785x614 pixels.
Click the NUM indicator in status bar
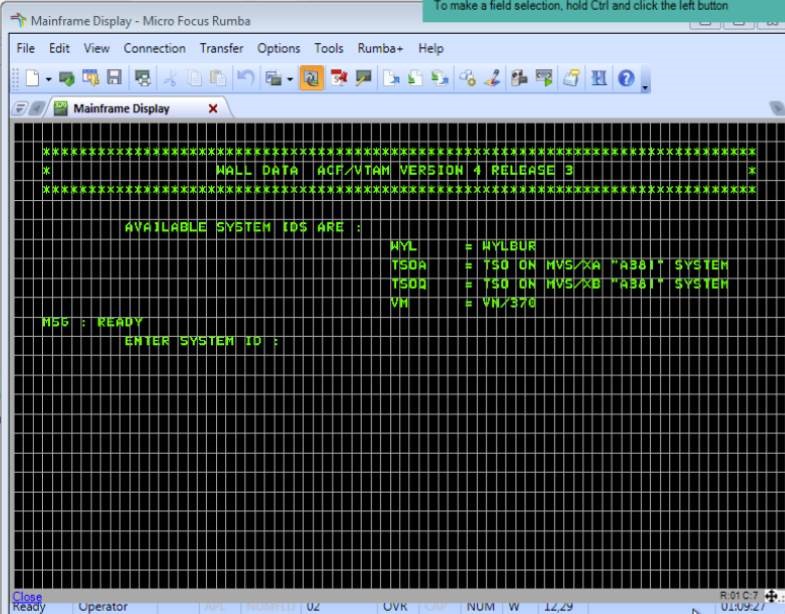[481, 607]
